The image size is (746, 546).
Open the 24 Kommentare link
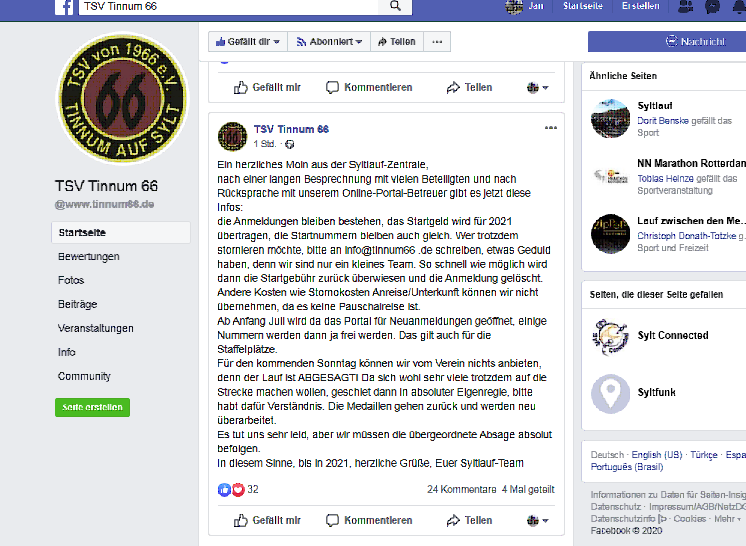[461, 489]
